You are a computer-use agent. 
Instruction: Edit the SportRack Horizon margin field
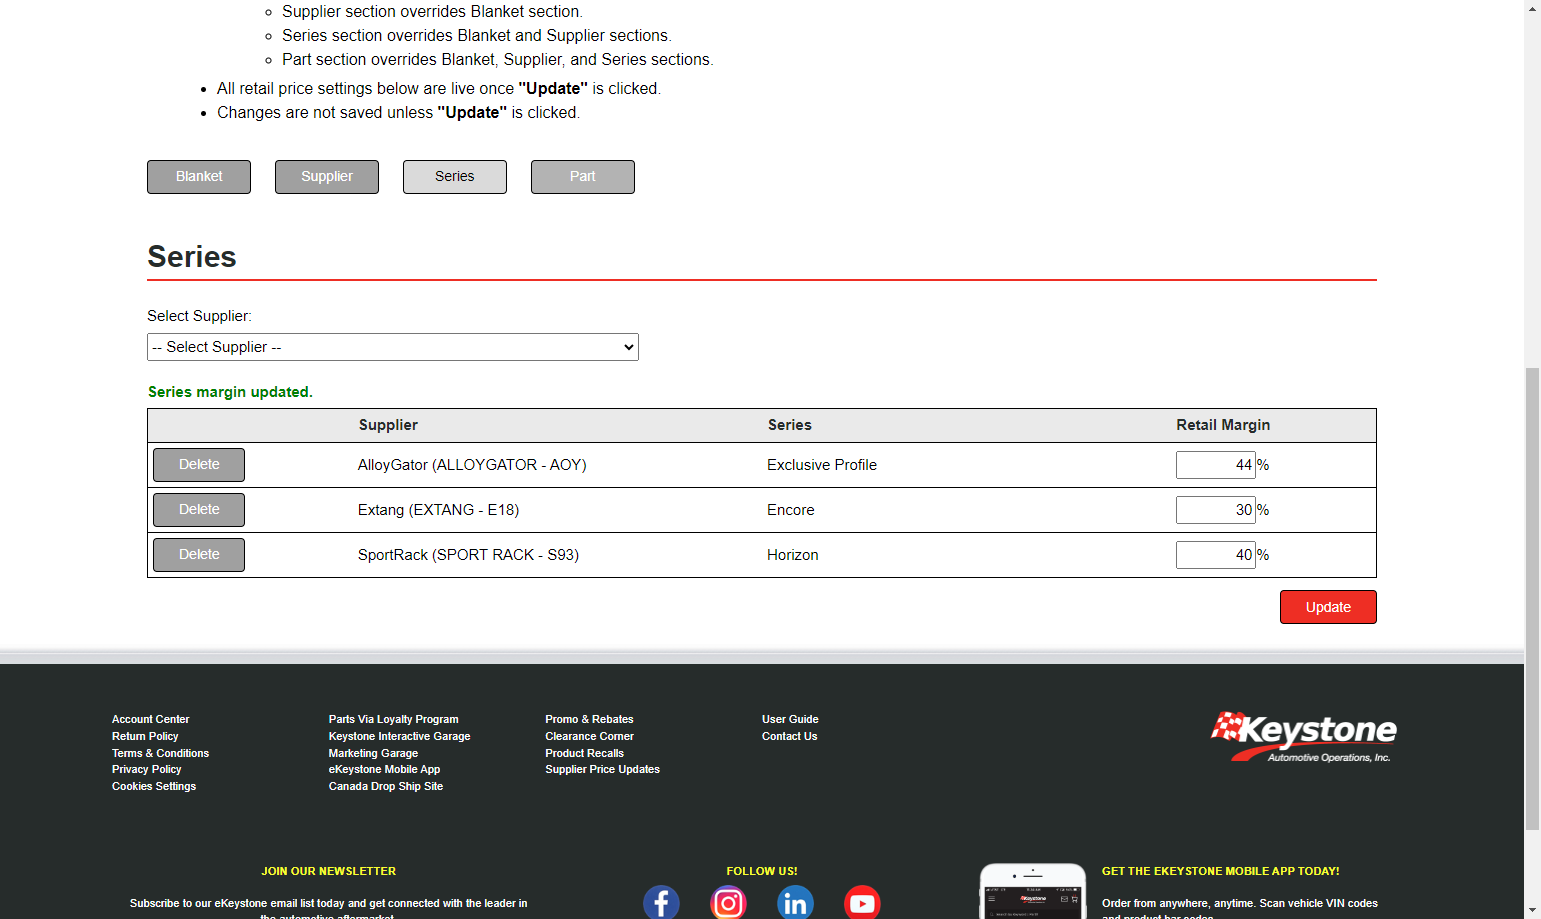click(1216, 555)
